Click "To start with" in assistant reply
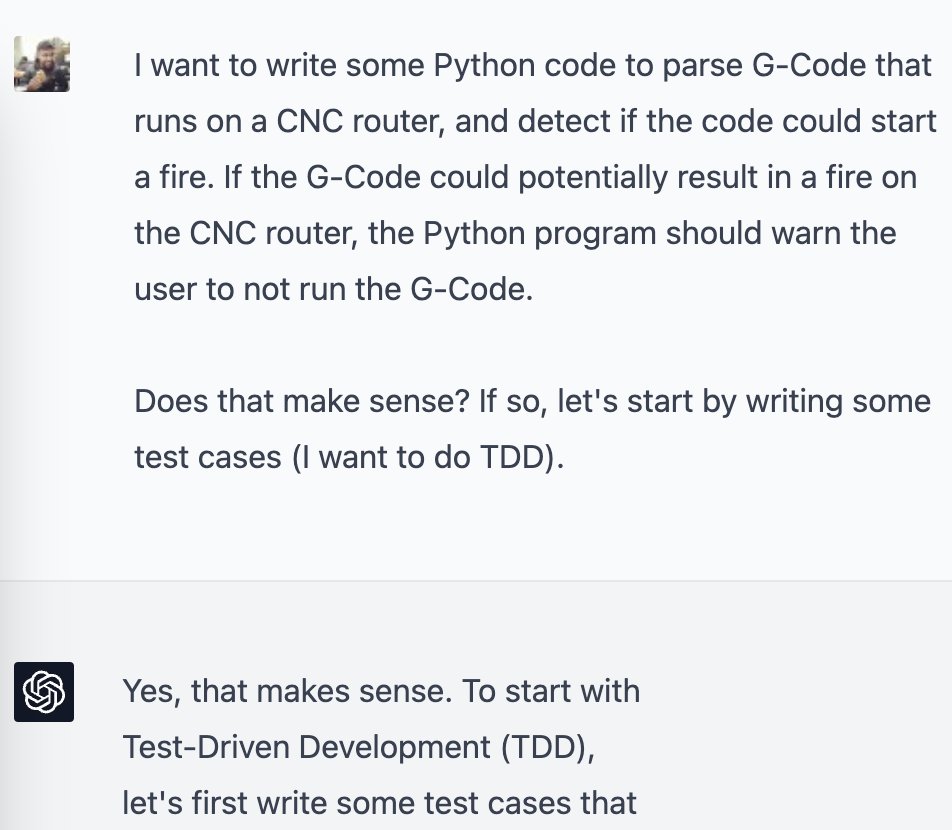 pos(551,691)
